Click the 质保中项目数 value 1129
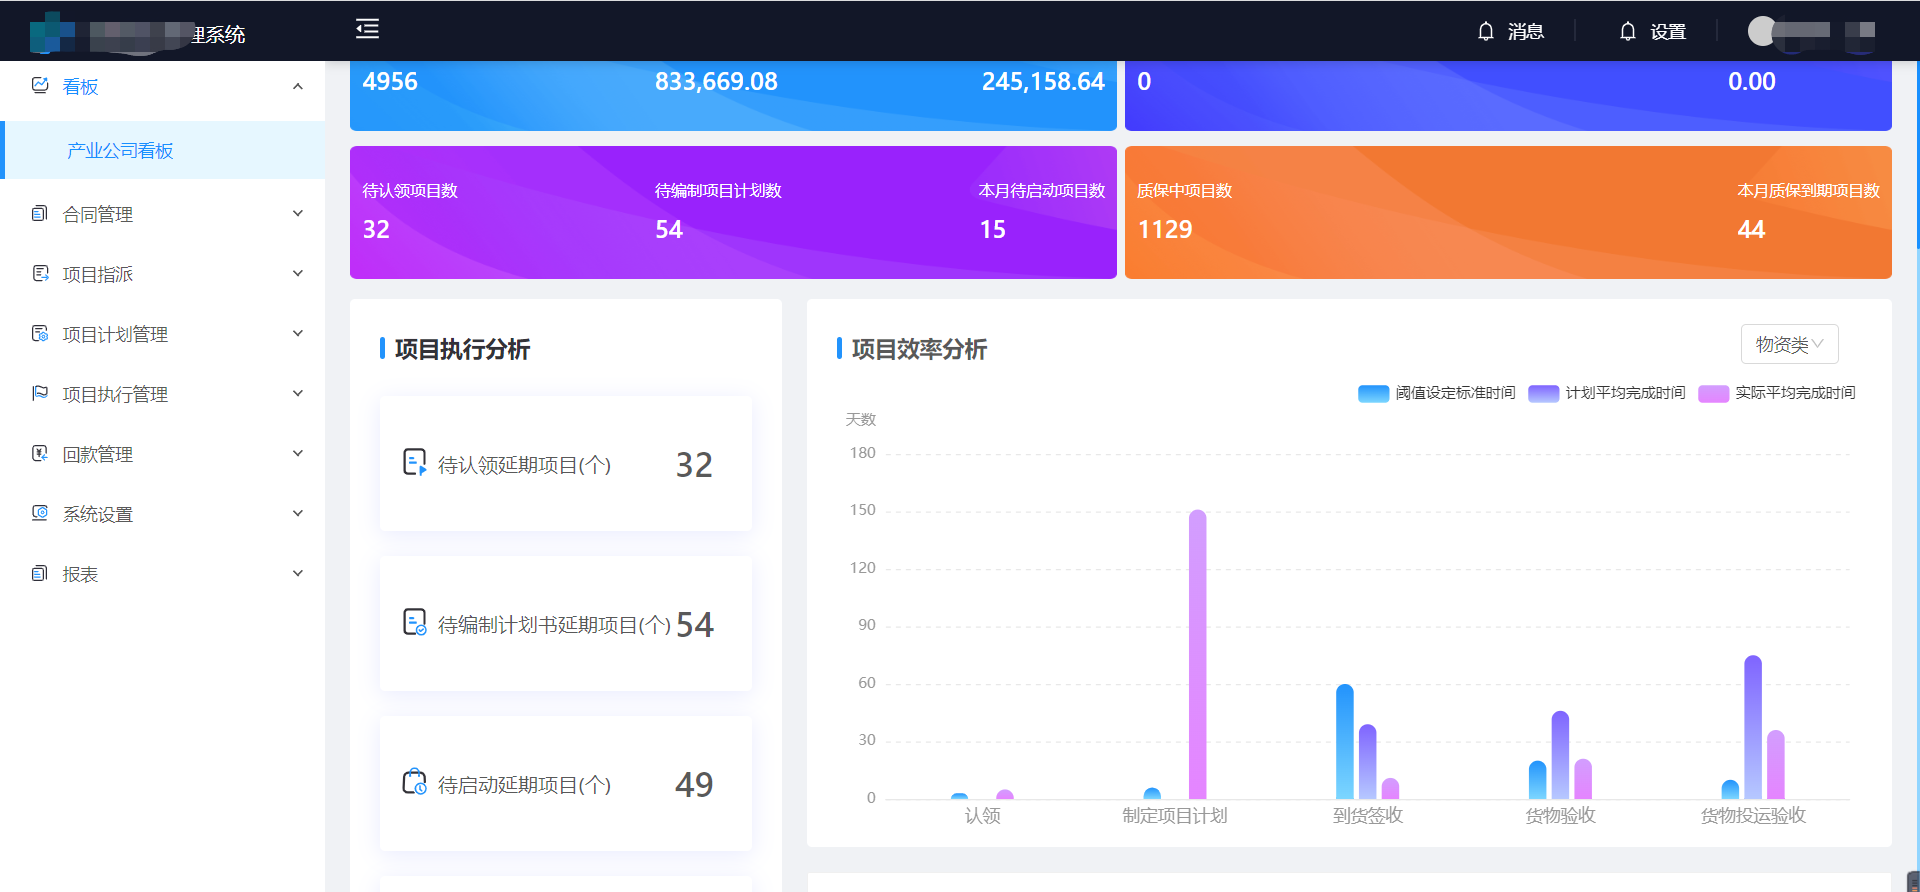This screenshot has height=892, width=1920. pyautogui.click(x=1165, y=229)
